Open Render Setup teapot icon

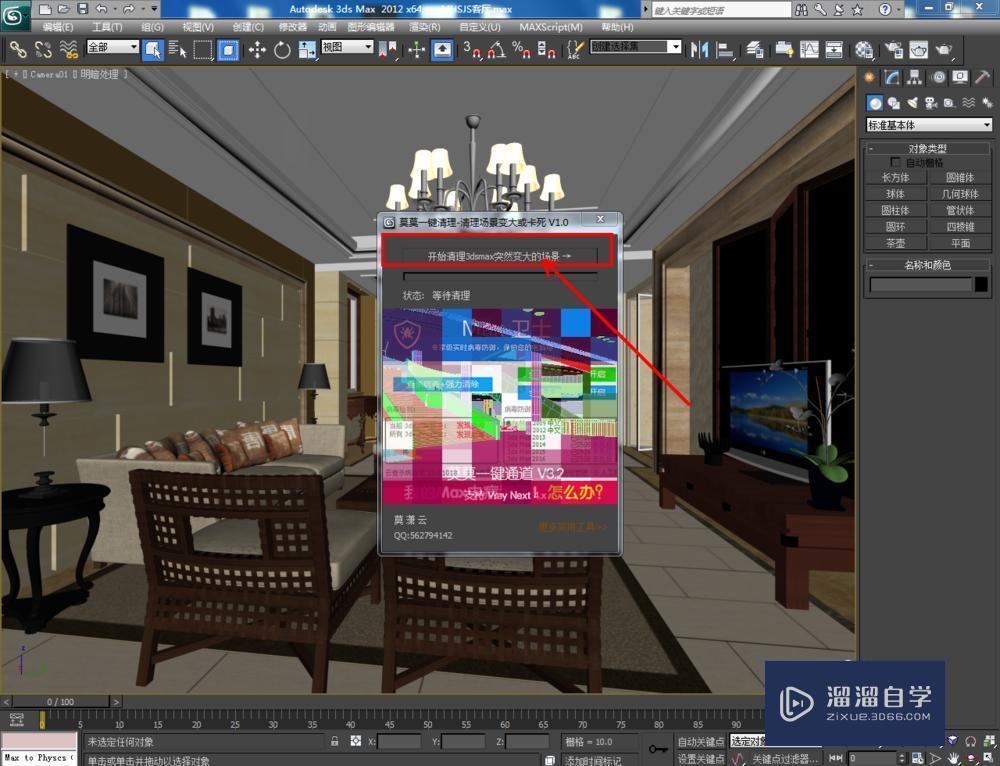893,49
